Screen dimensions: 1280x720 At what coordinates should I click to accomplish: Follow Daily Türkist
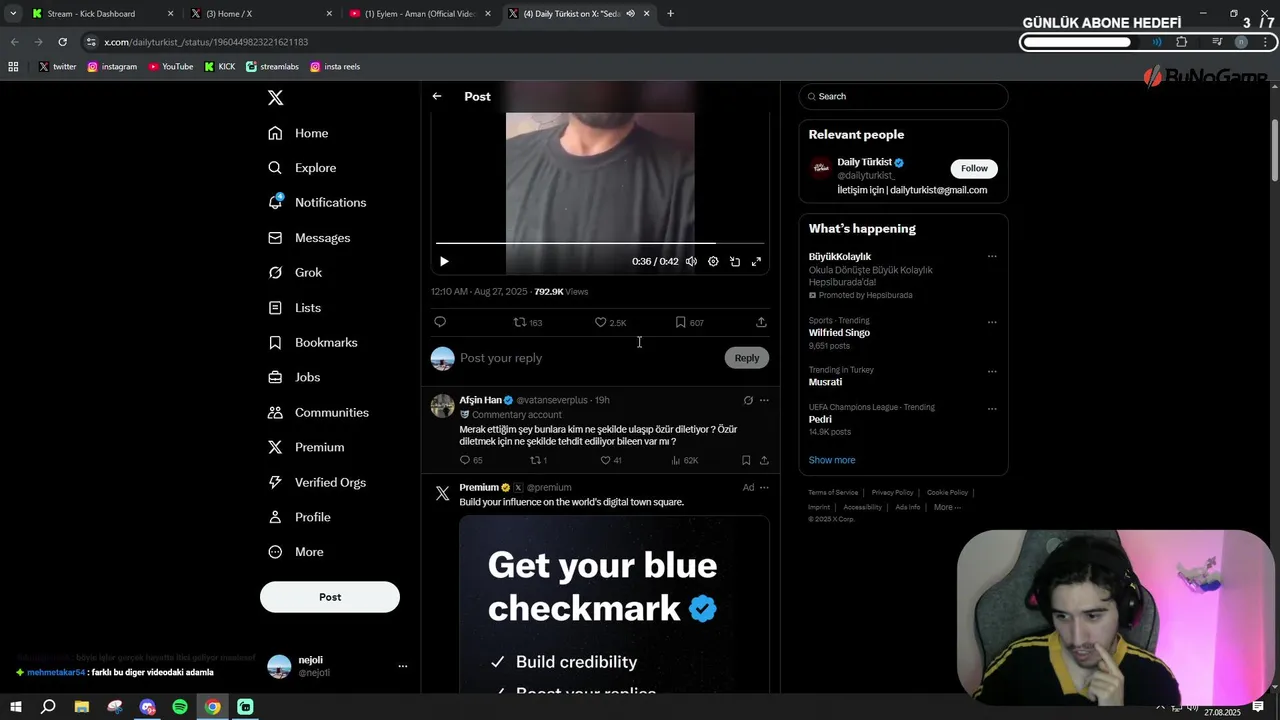point(974,168)
